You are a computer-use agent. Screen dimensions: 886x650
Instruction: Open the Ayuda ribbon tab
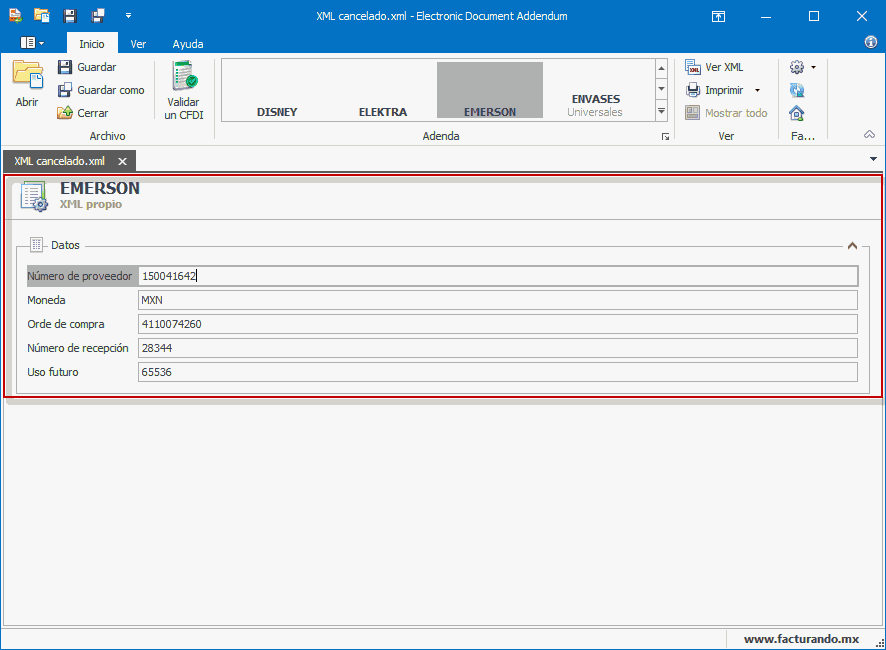(x=188, y=44)
